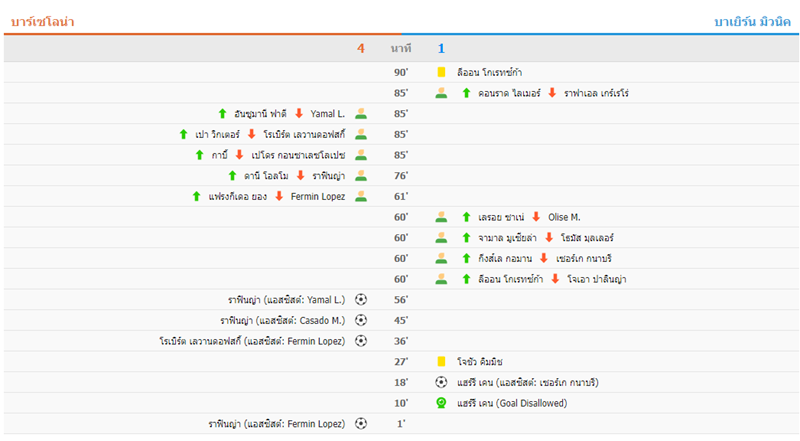Click the แฮร์รี่ เคน goal entry at 18'
800x441 pixels.
pos(528,382)
